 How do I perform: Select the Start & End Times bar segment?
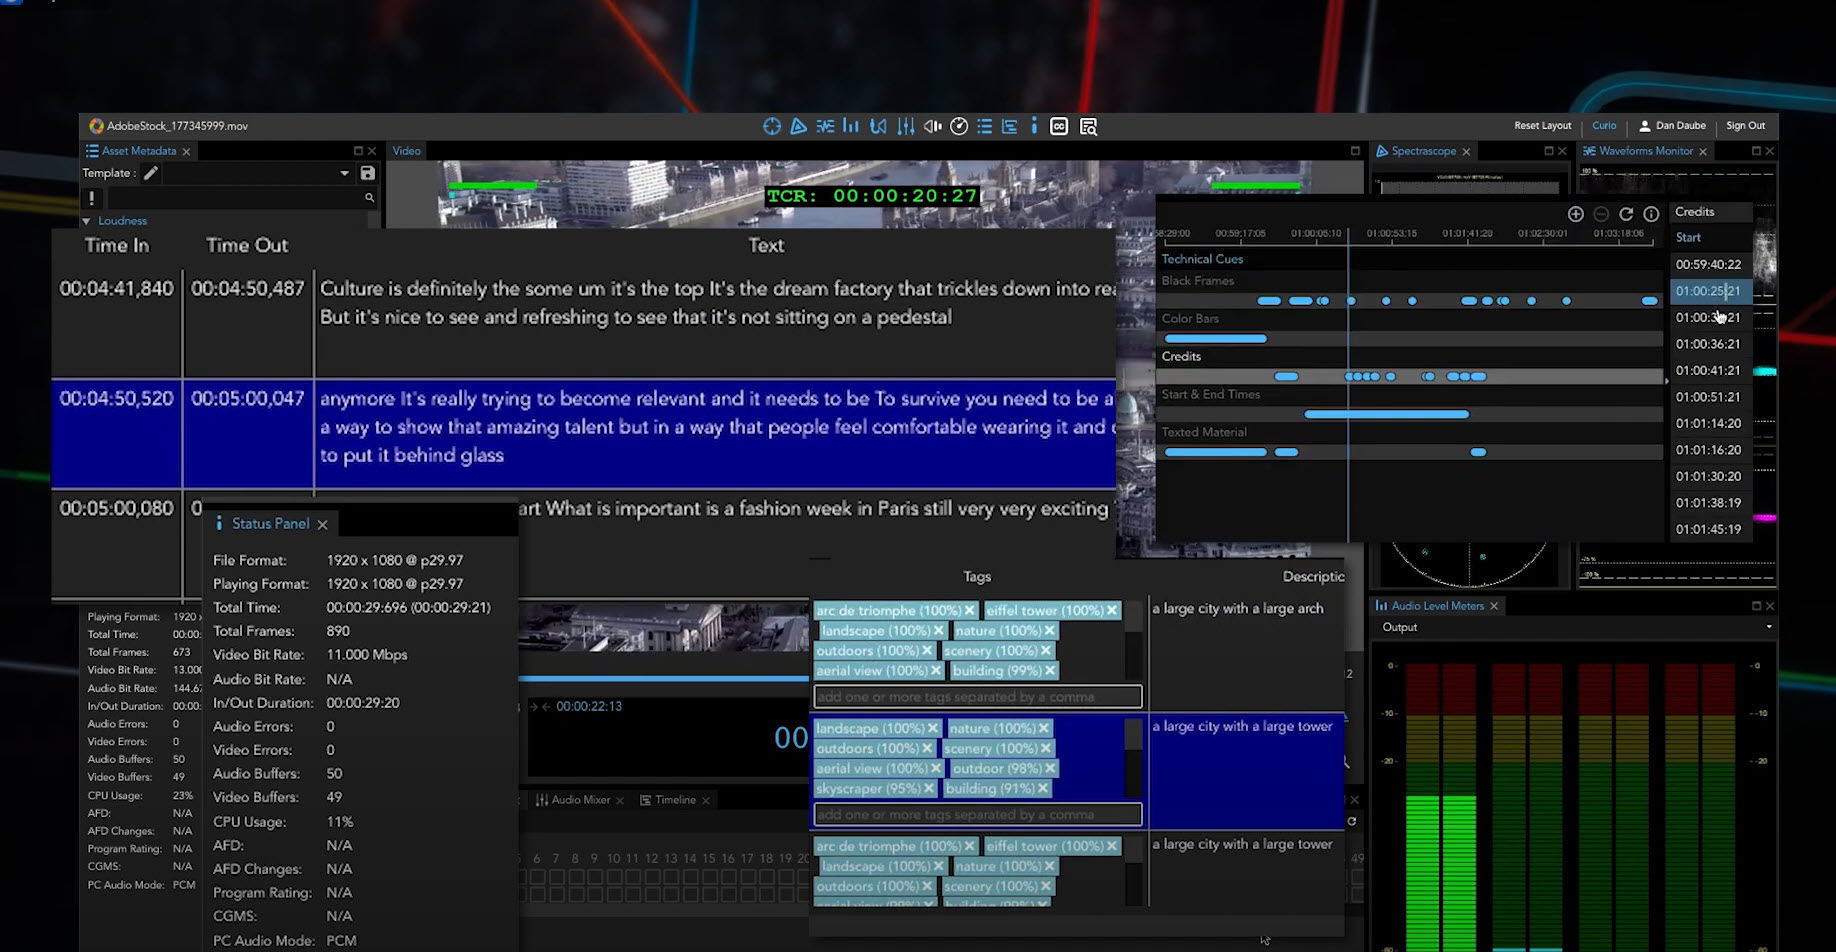[x=1386, y=414]
